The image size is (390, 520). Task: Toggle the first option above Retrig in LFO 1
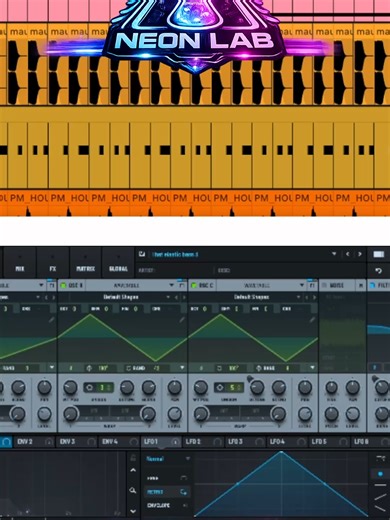167,478
